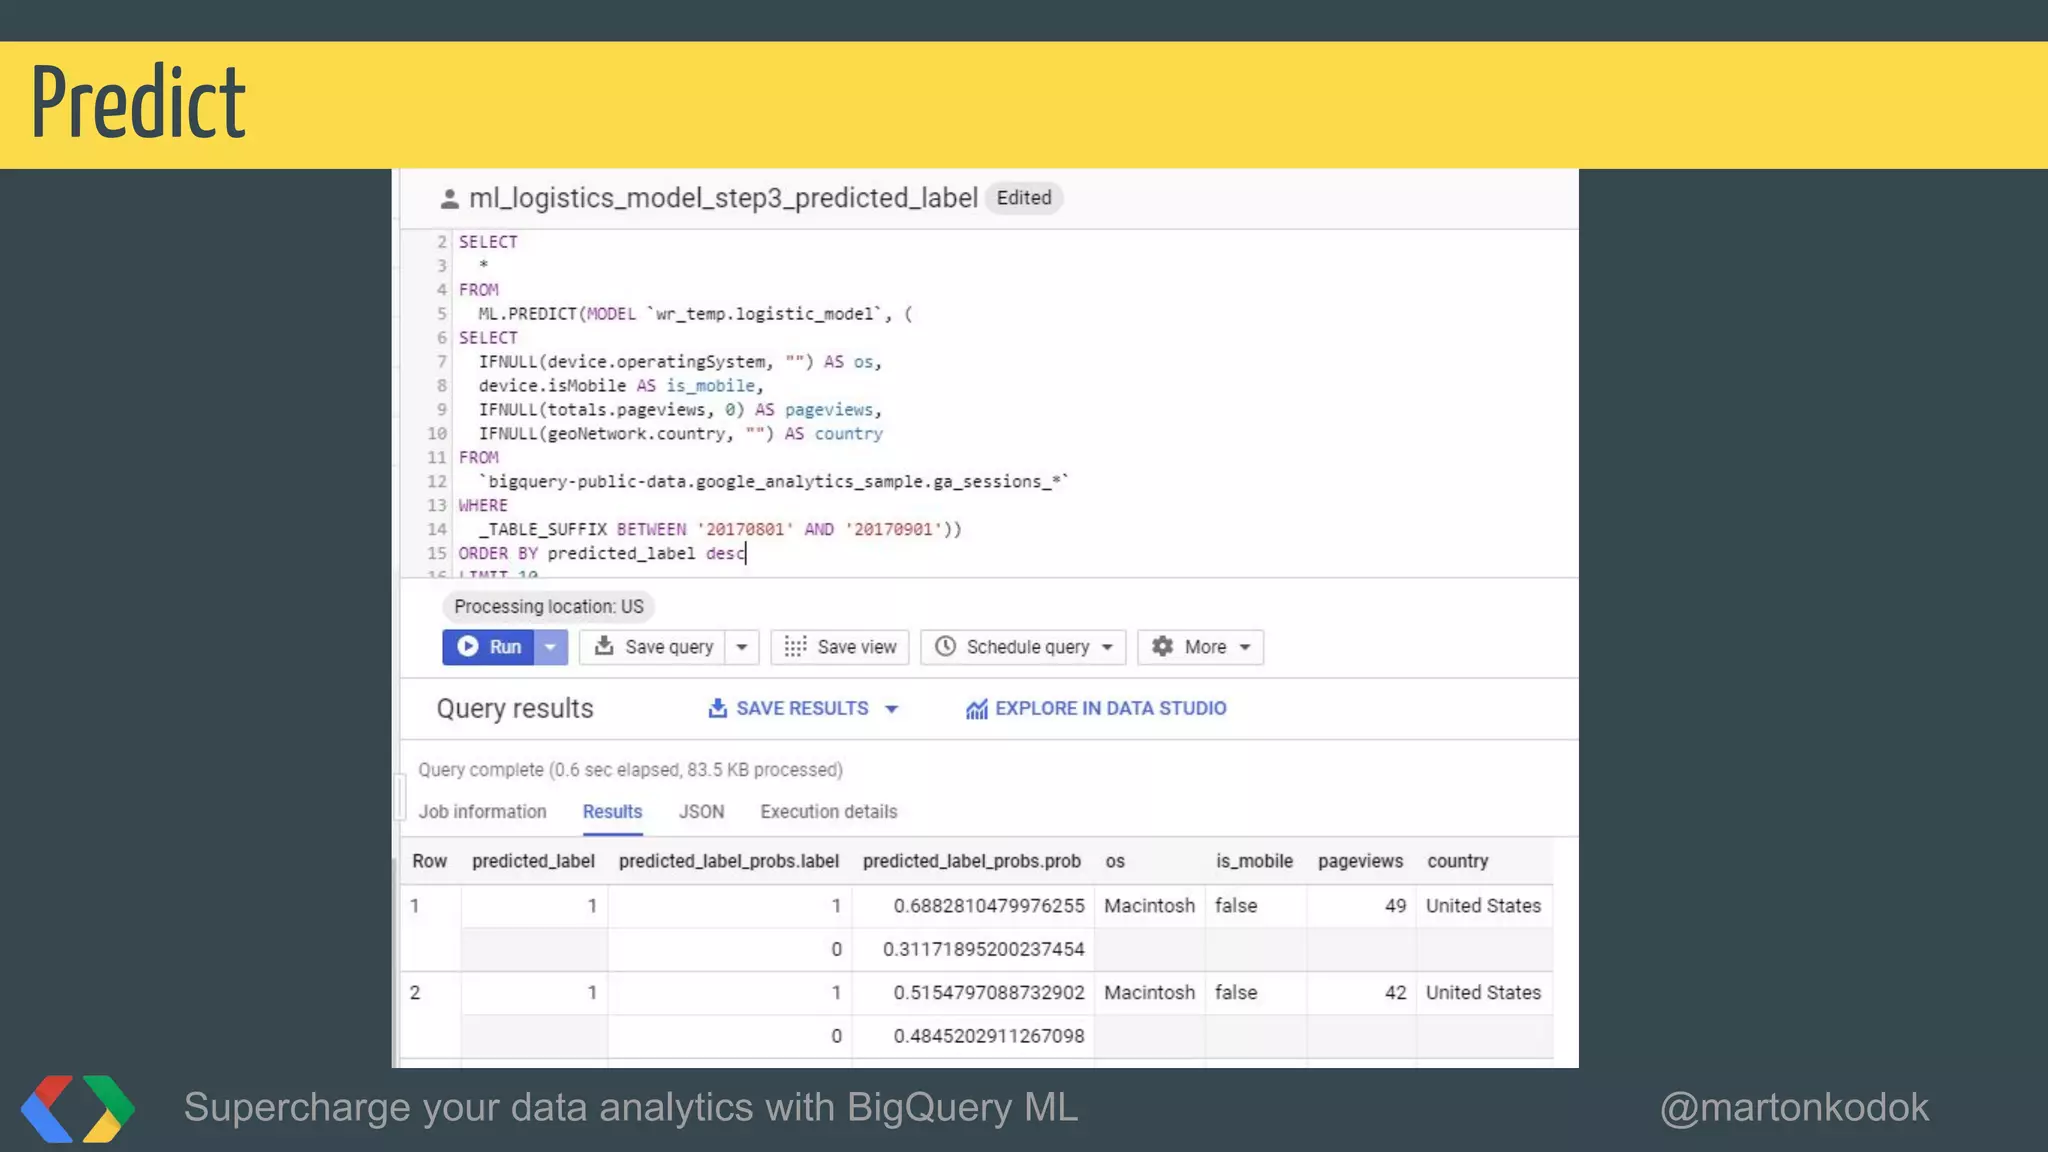Click pageviews value 49
This screenshot has height=1152, width=2048.
tap(1395, 906)
